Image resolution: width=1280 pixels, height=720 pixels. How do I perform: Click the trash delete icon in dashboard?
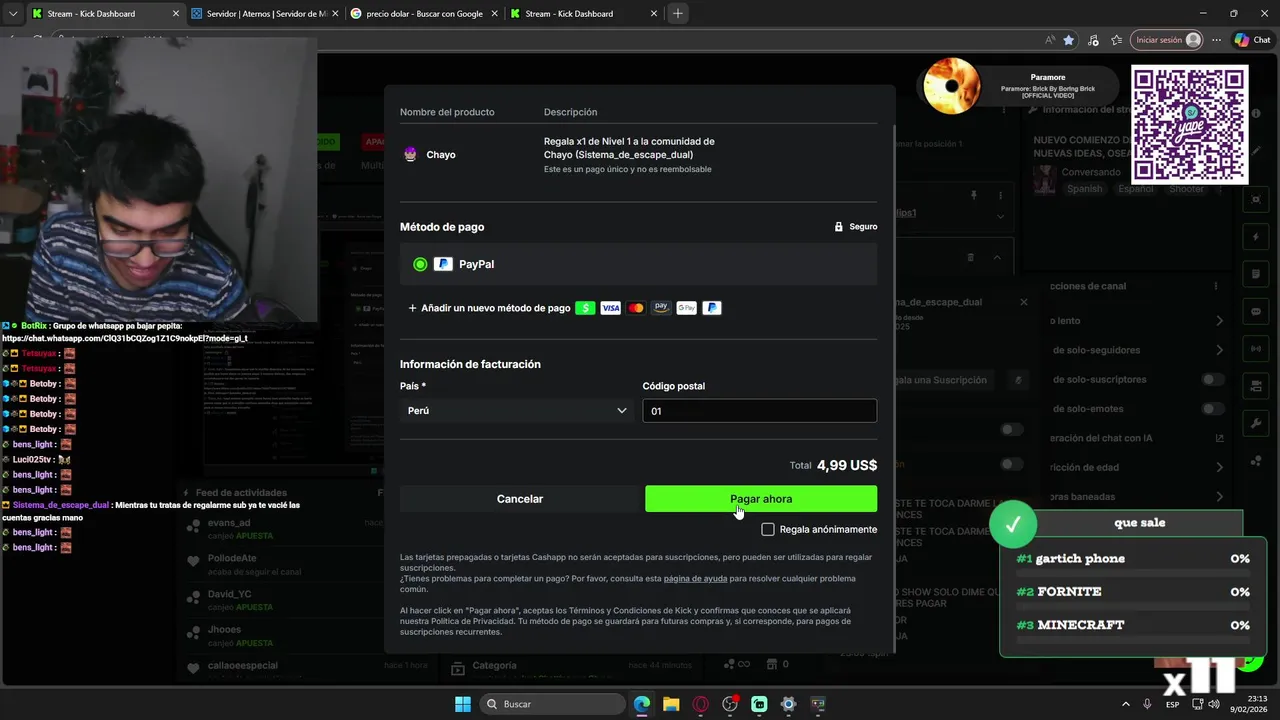(x=970, y=257)
